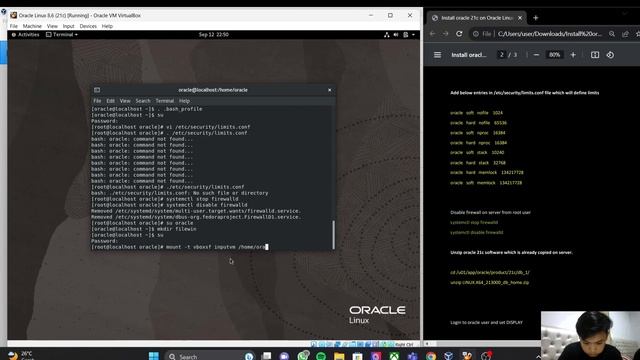Open the PDF viewer sidebar hamburger menu
The height and width of the screenshot is (360, 640).
pos(437,55)
